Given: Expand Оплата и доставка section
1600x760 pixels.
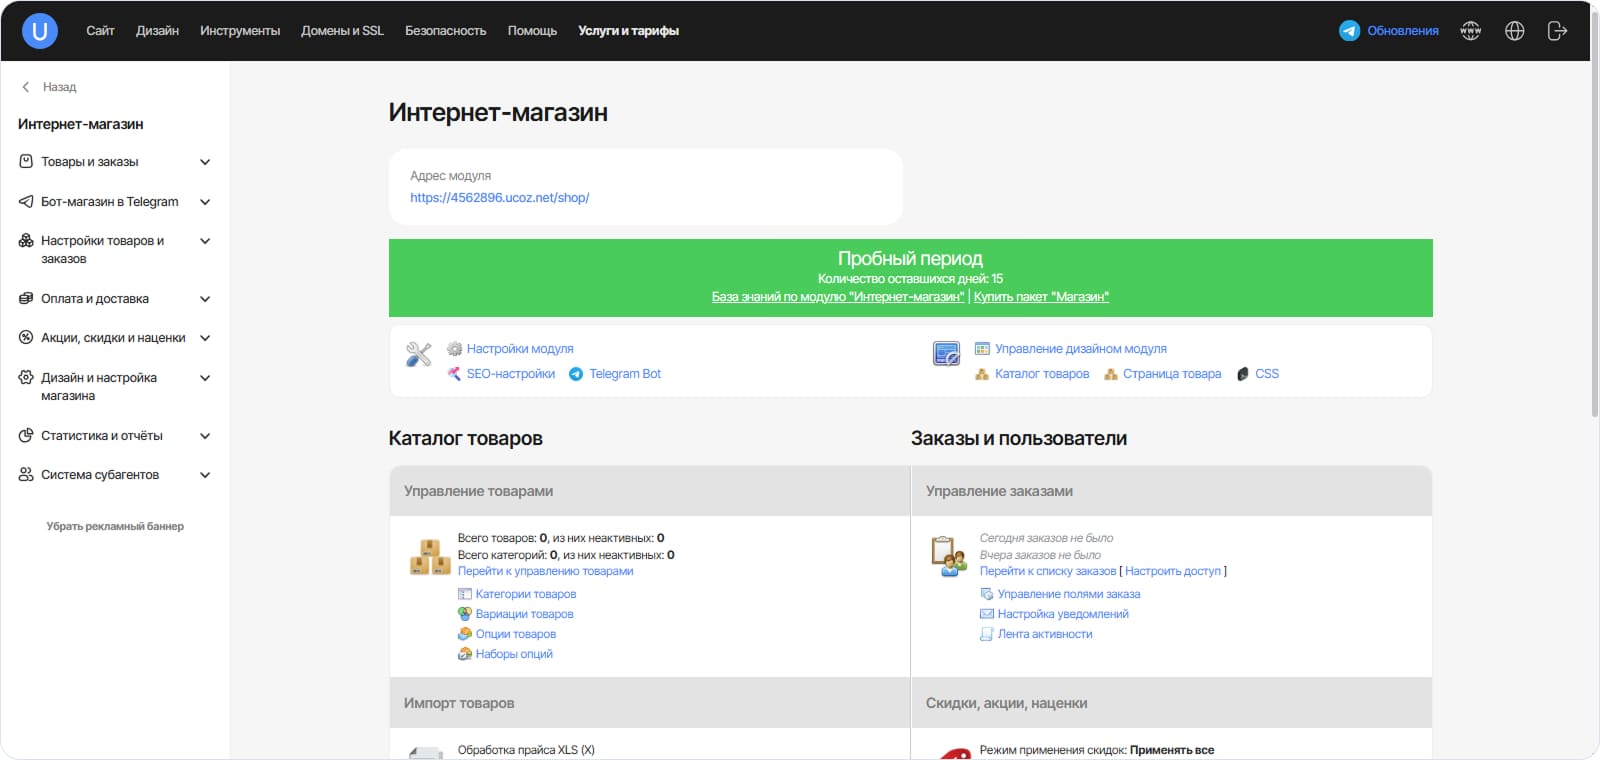Looking at the screenshot, I should pos(205,299).
